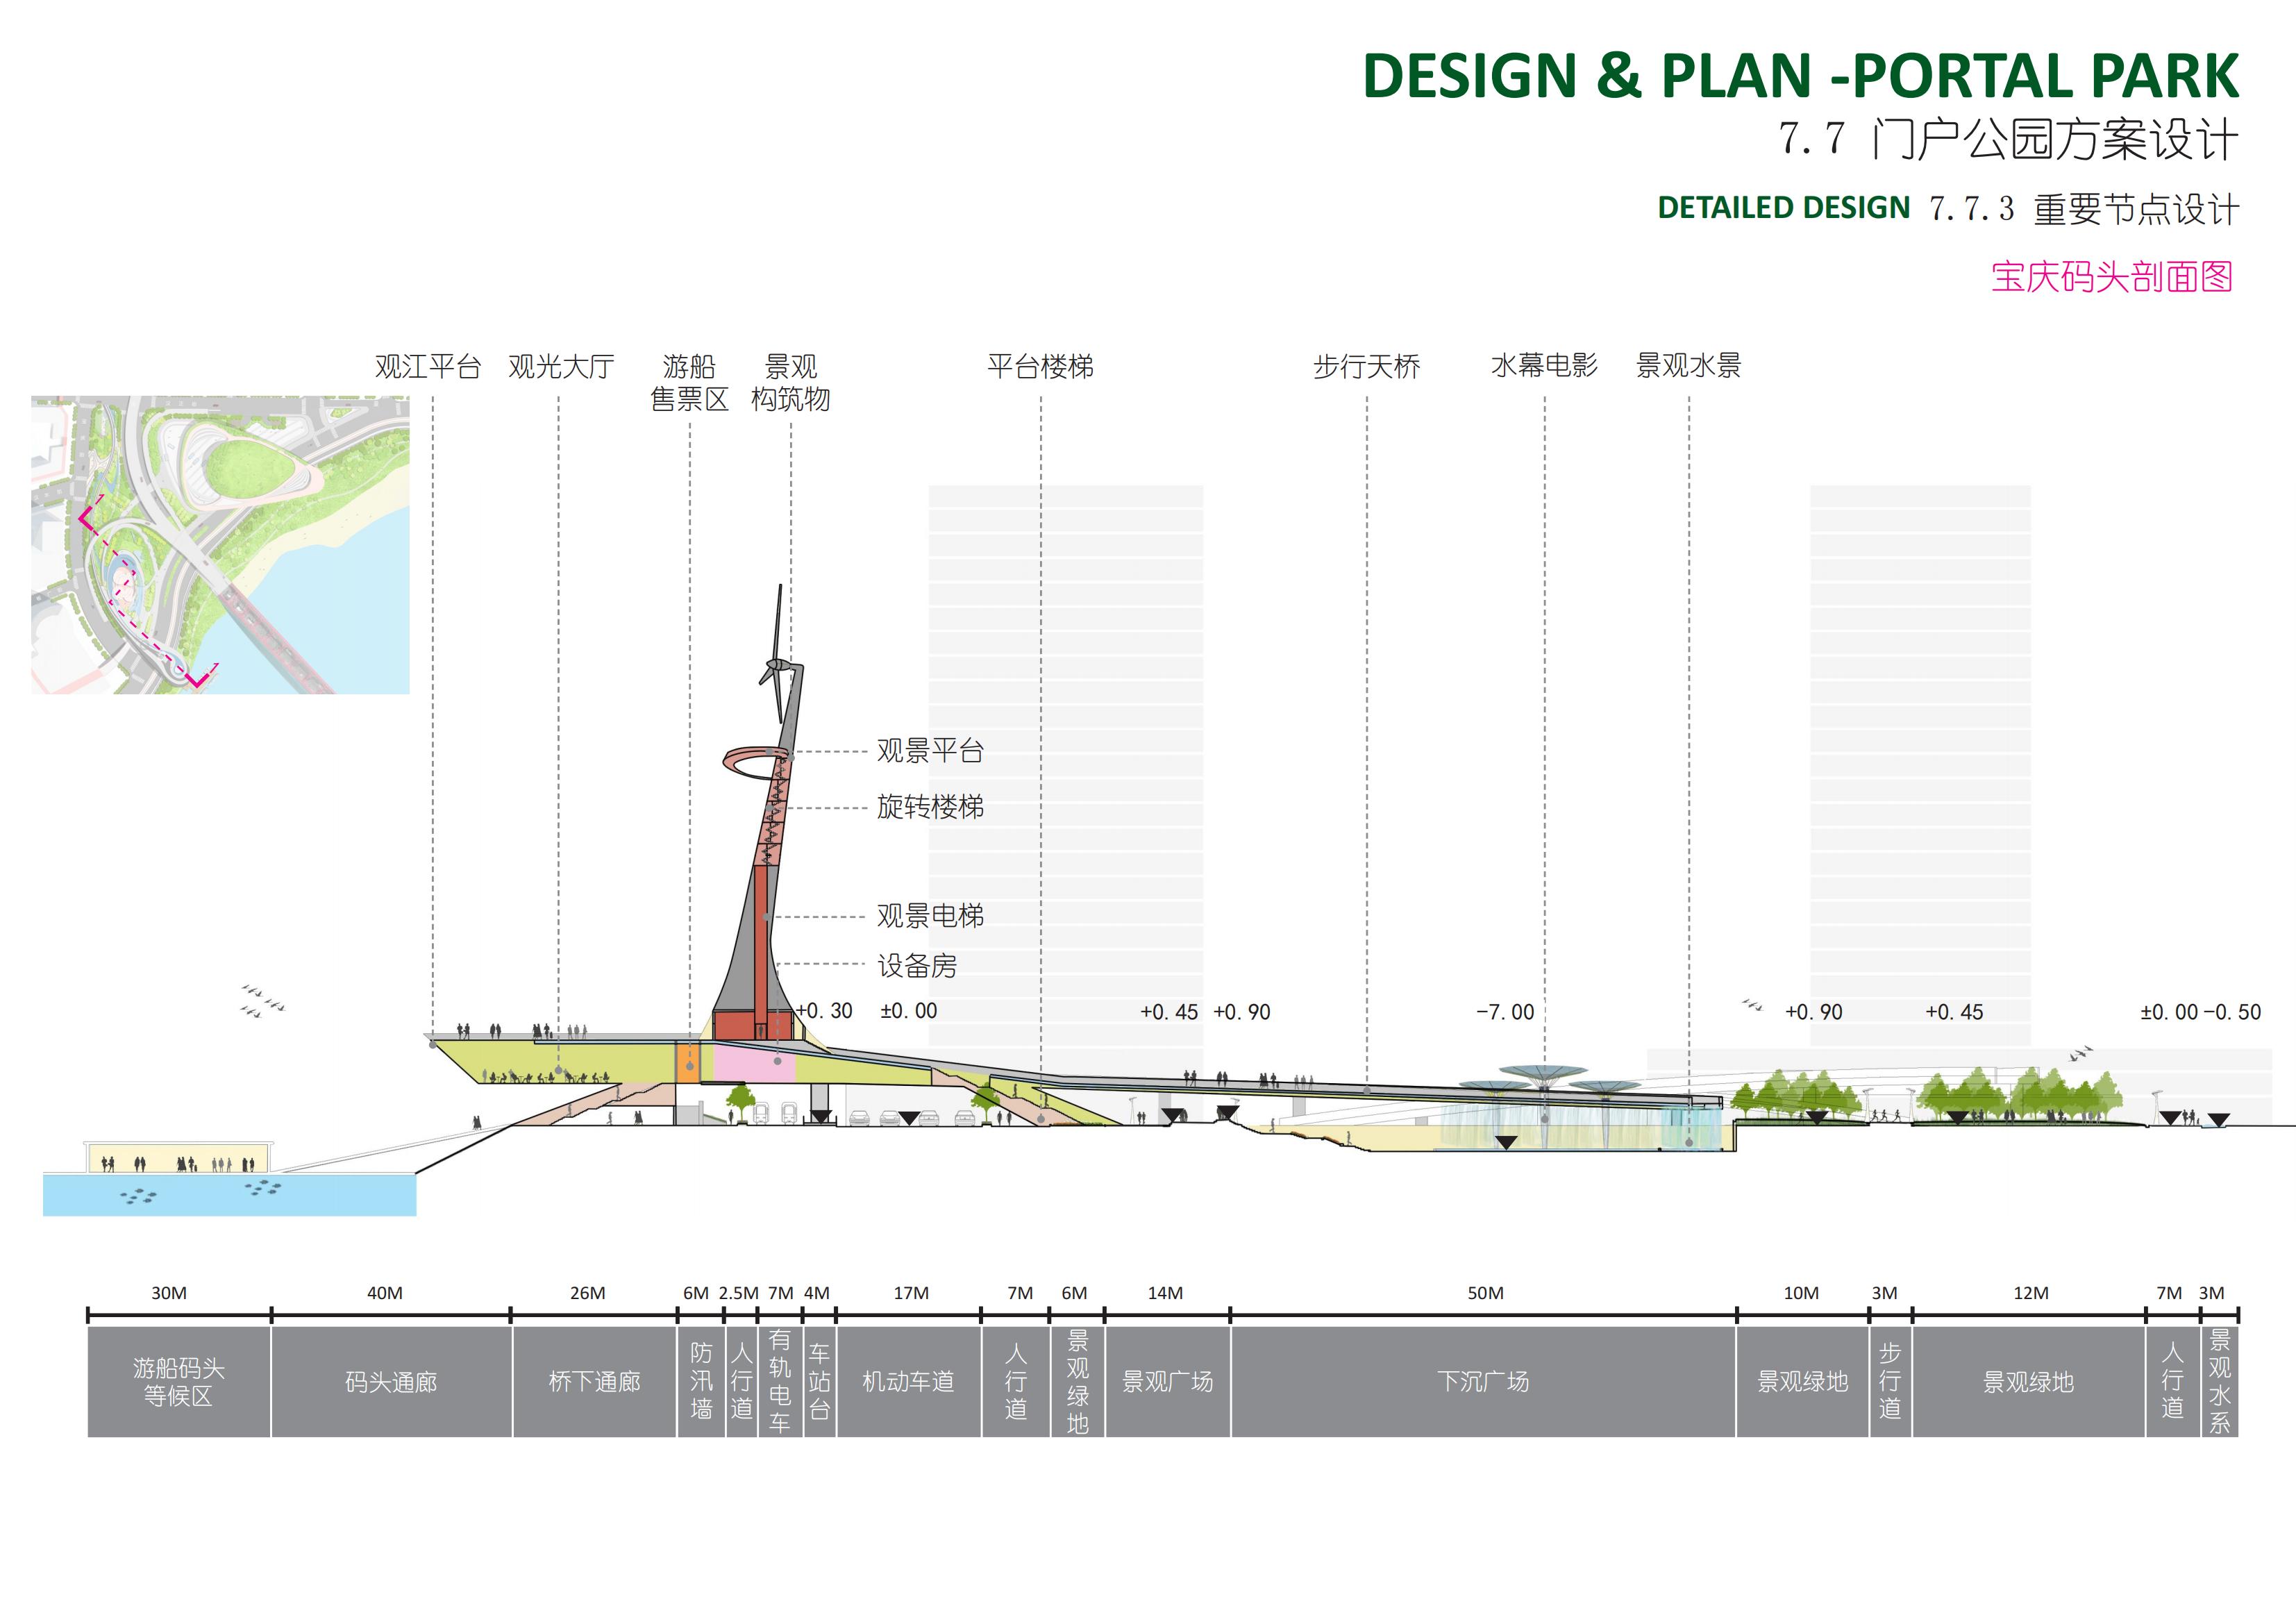The height and width of the screenshot is (1624, 2296).
Task: Click the pink 宝庆码头剖面图 caption
Action: click(x=2112, y=276)
